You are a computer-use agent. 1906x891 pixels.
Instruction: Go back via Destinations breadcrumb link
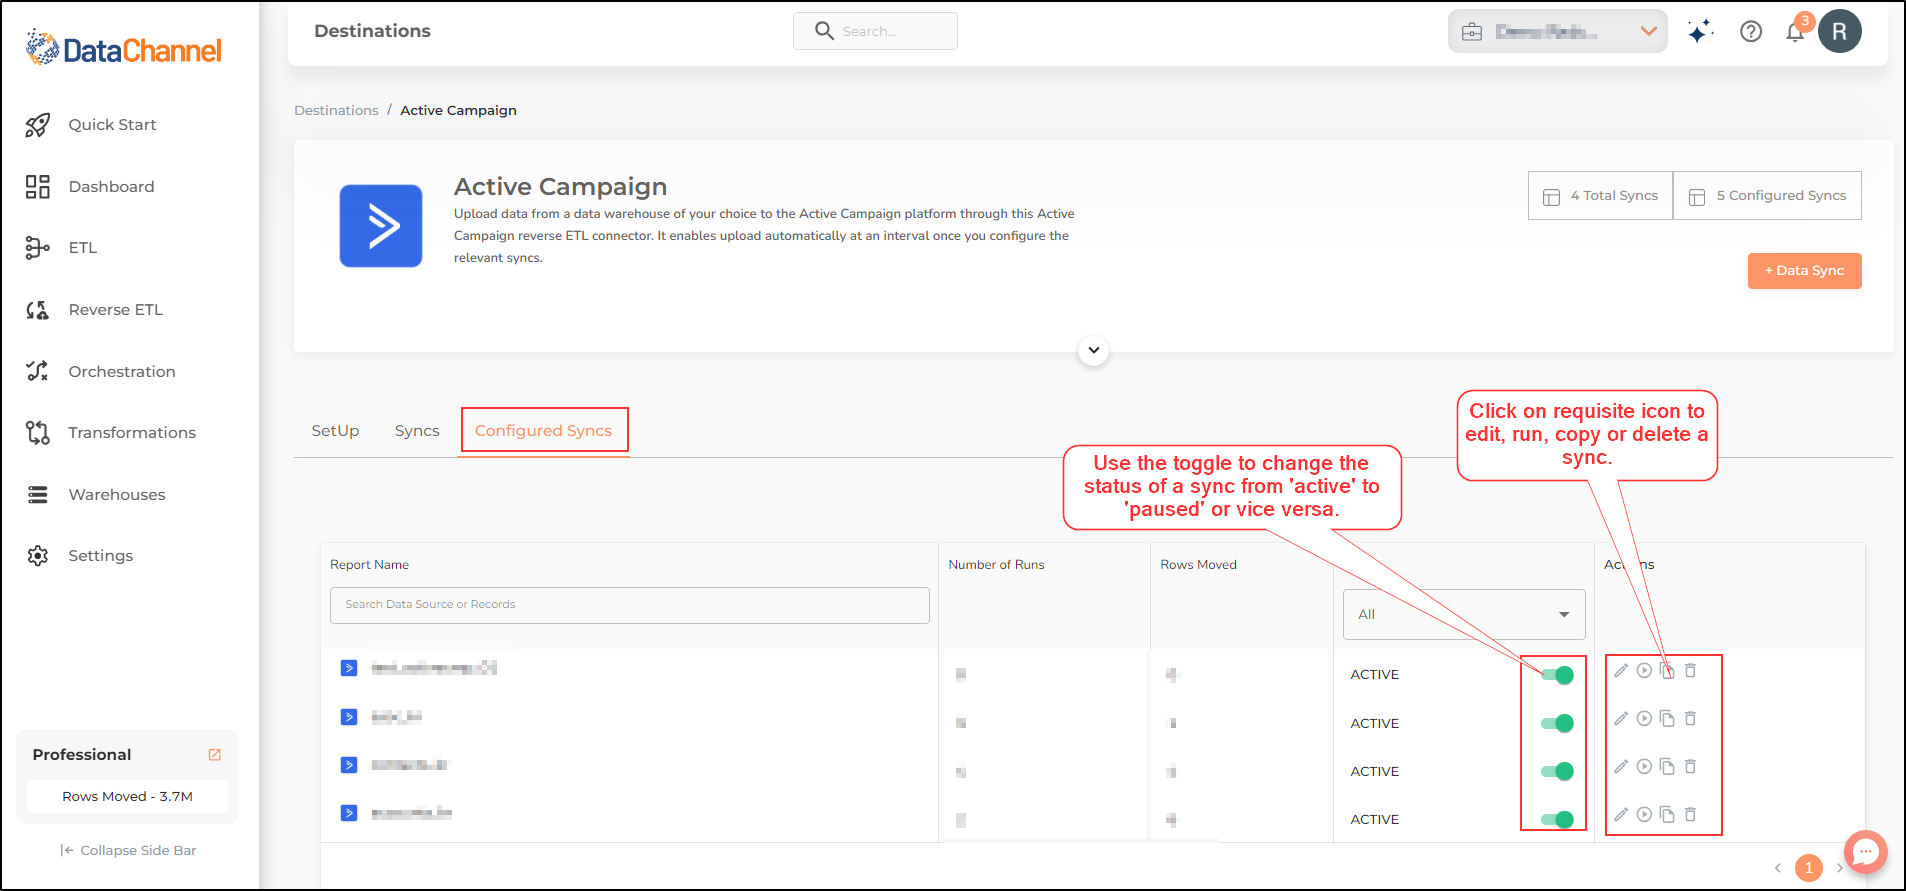[336, 110]
